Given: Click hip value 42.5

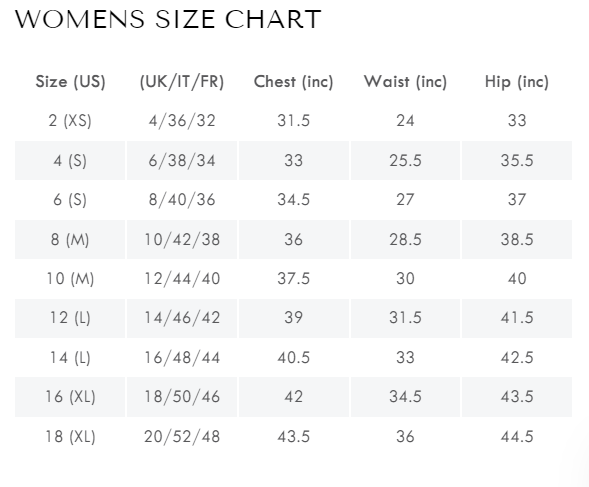Looking at the screenshot, I should [517, 357].
